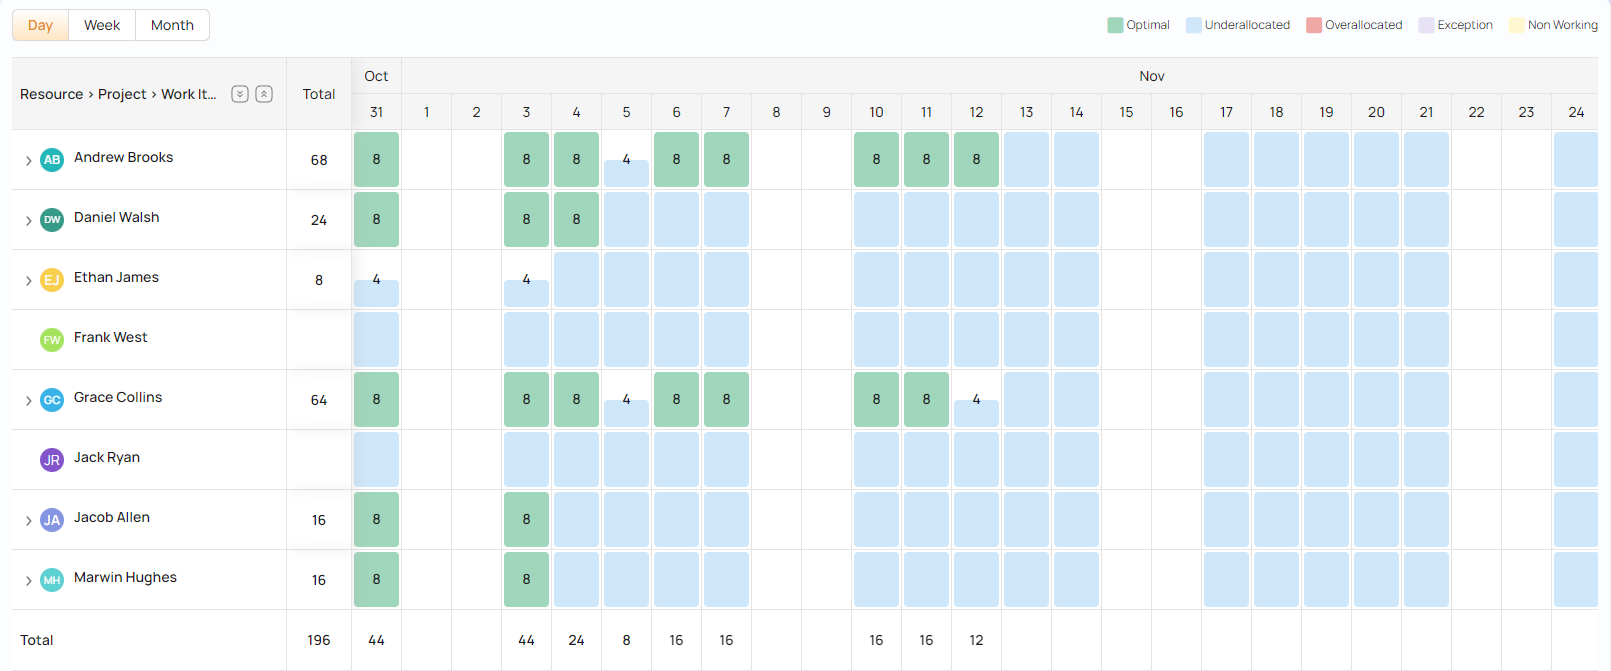Screen dimensions: 1611x671
Task: Click the Non Working legend label
Action: pos(1562,25)
